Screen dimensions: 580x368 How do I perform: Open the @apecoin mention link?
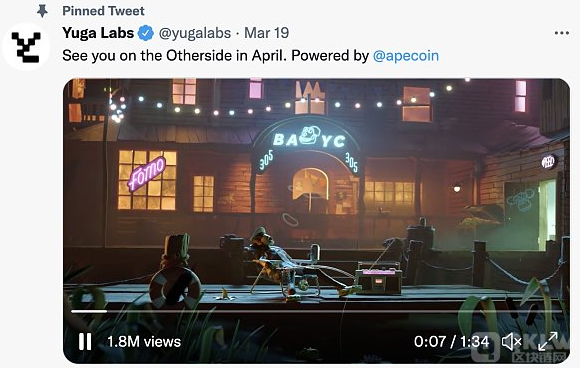406,55
